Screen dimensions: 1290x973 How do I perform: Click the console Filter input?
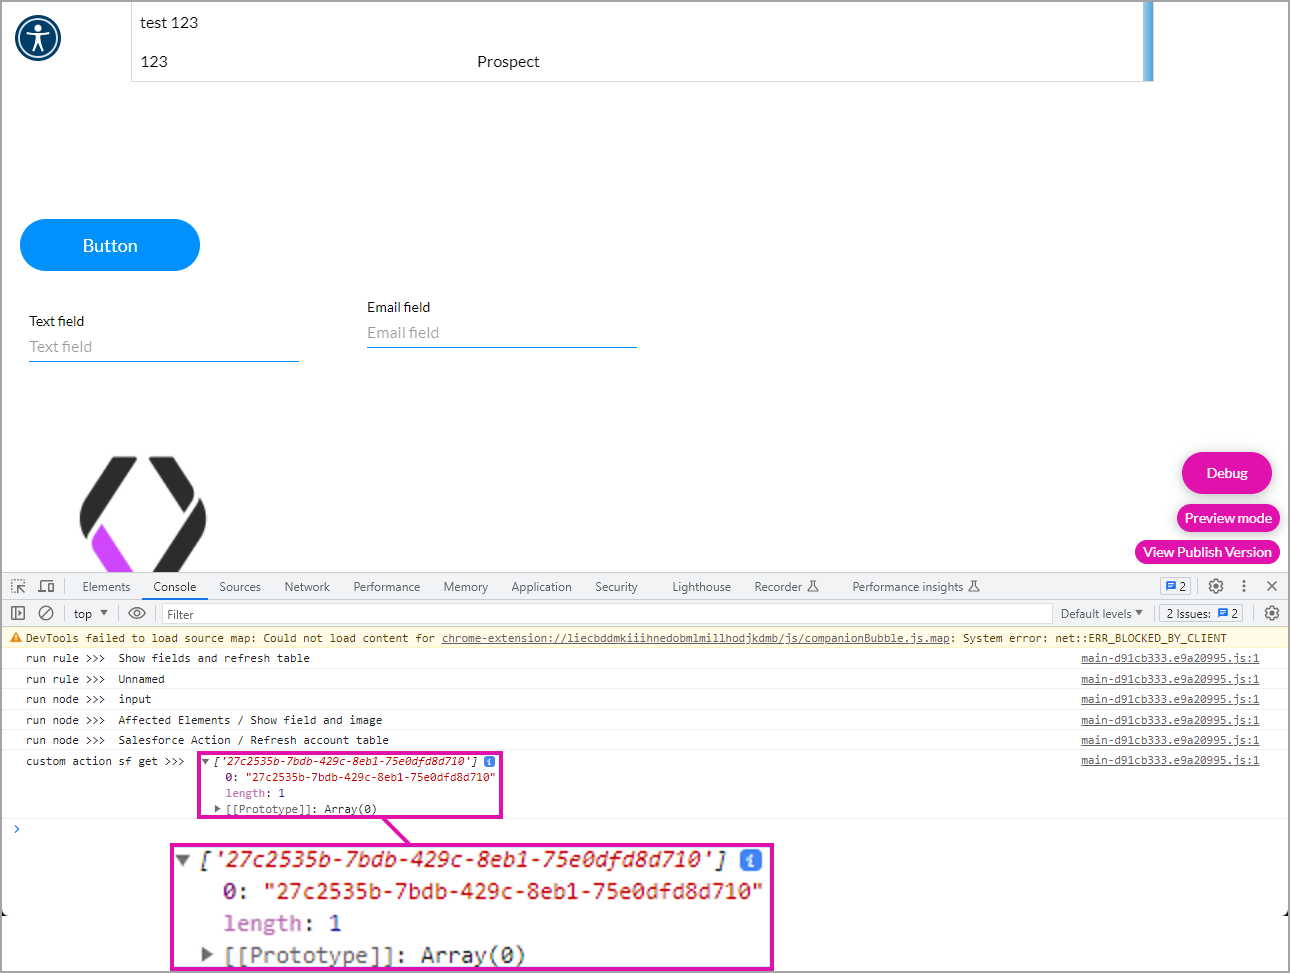tap(607, 614)
